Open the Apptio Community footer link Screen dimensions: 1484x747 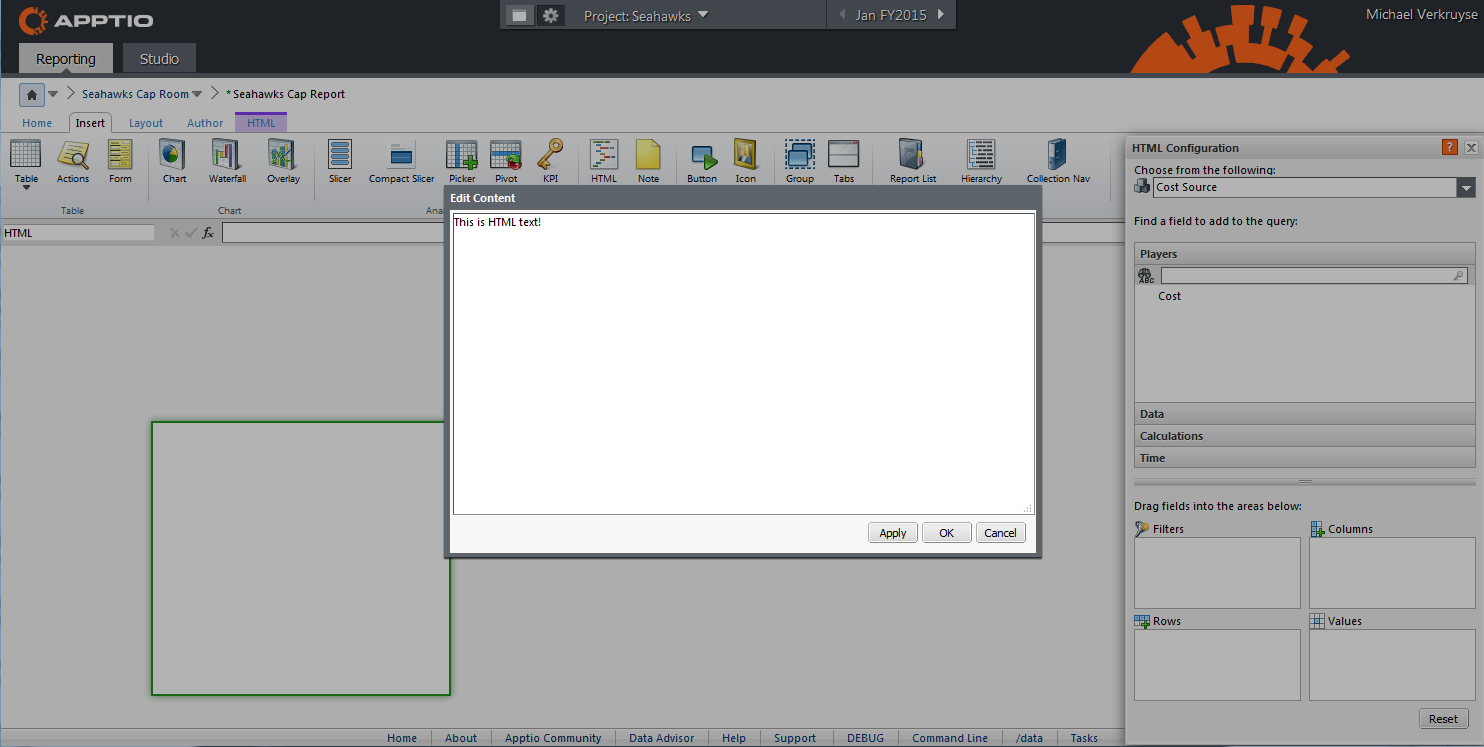pos(553,738)
